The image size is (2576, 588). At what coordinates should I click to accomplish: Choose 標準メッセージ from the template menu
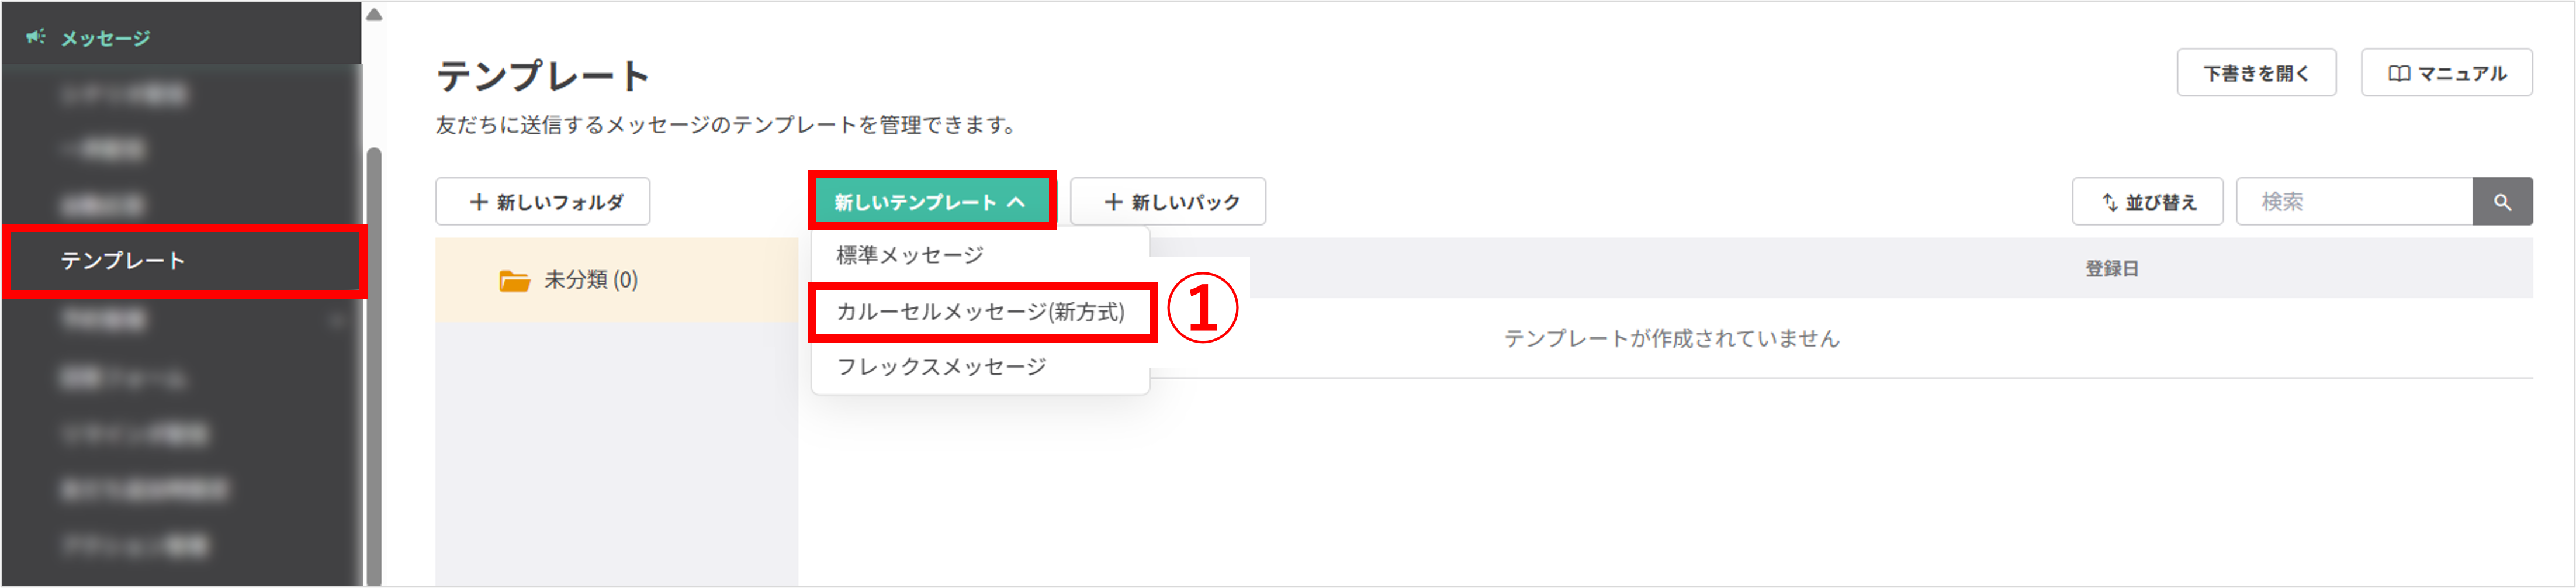pos(910,254)
